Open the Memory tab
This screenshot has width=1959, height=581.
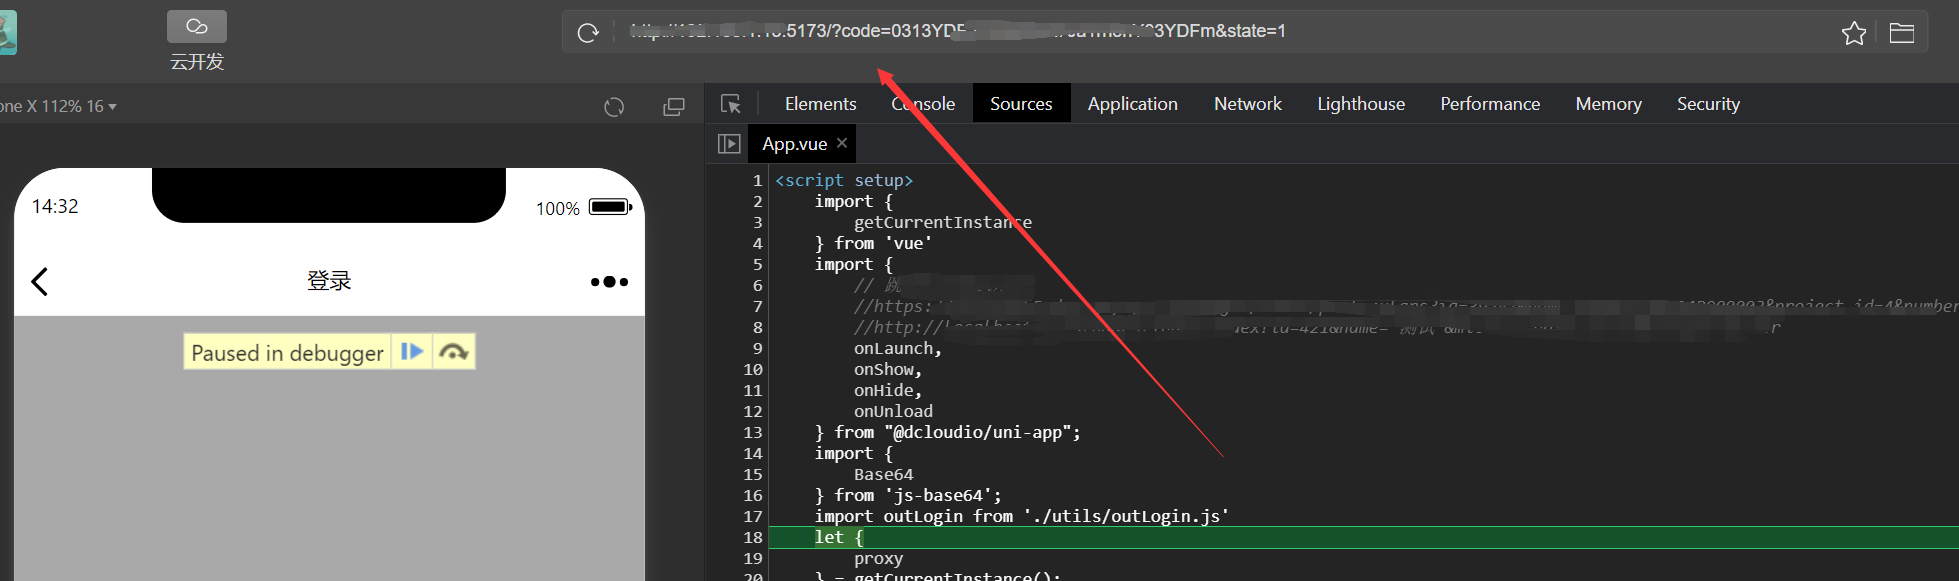point(1608,104)
